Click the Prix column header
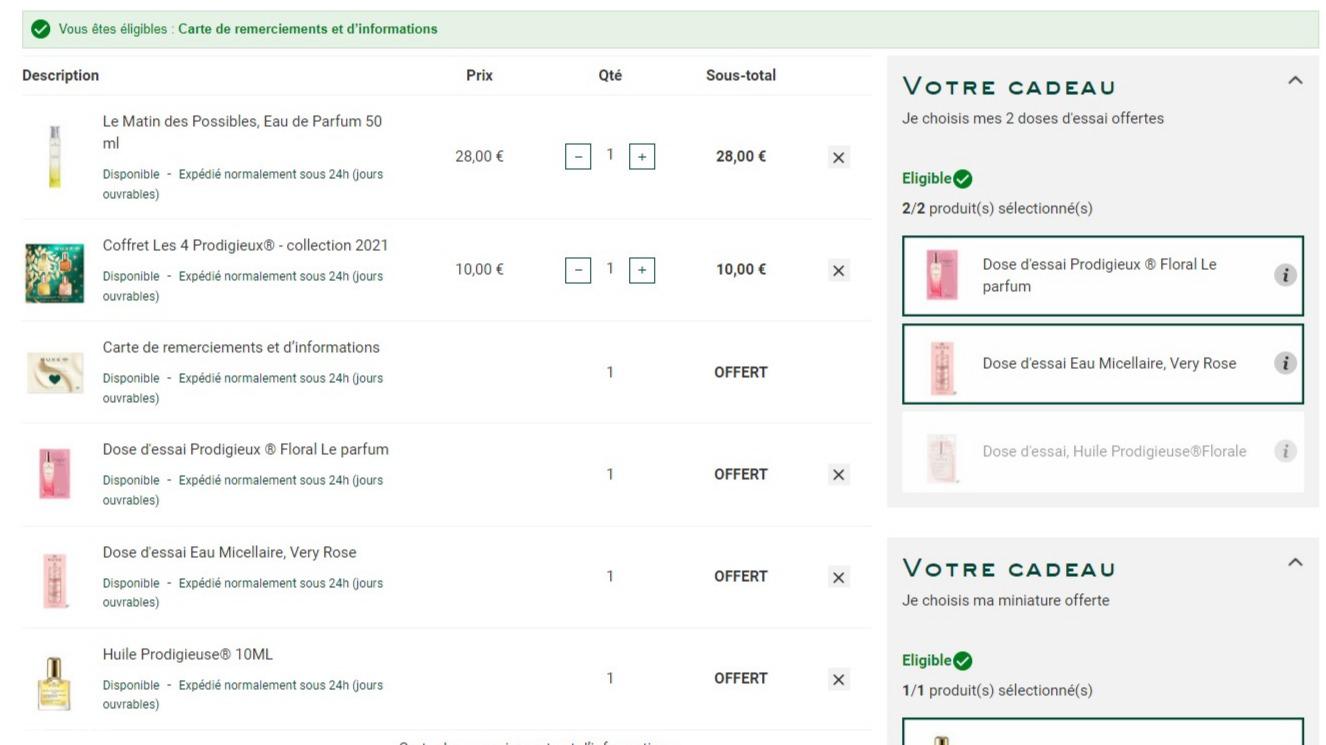The image size is (1326, 745). [479, 76]
